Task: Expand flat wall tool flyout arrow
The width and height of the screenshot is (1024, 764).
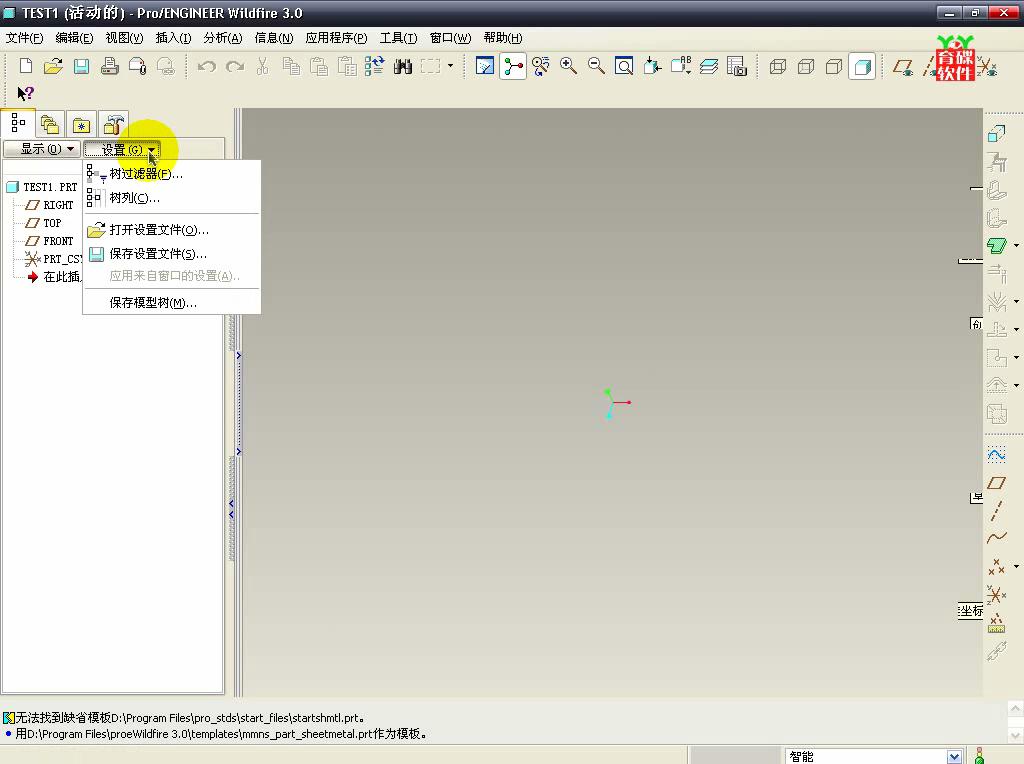Action: pos(1016,246)
